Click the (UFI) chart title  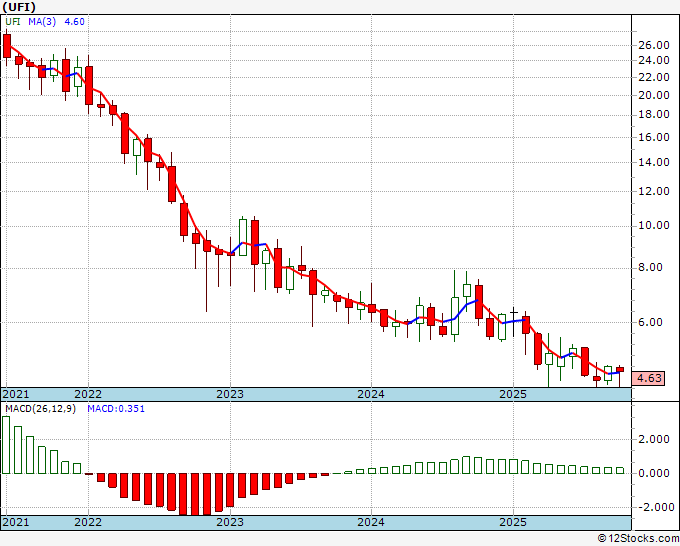click(19, 7)
